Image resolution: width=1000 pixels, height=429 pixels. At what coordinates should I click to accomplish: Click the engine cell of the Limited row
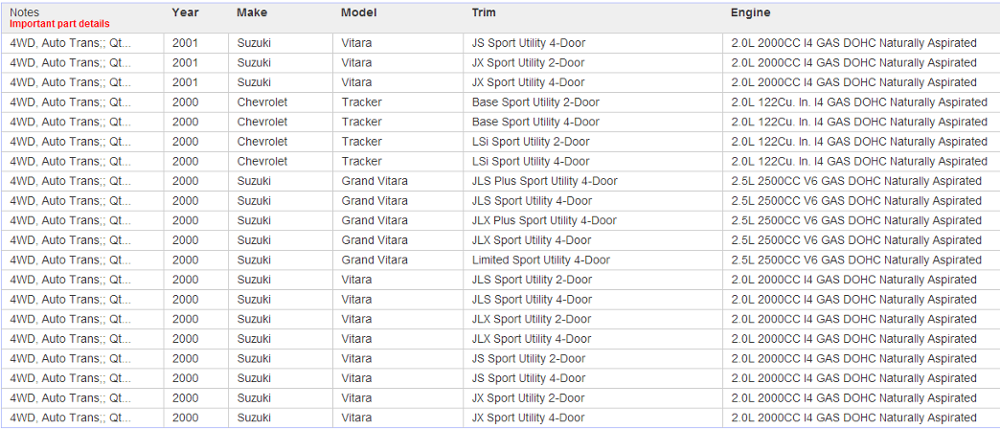pos(856,260)
